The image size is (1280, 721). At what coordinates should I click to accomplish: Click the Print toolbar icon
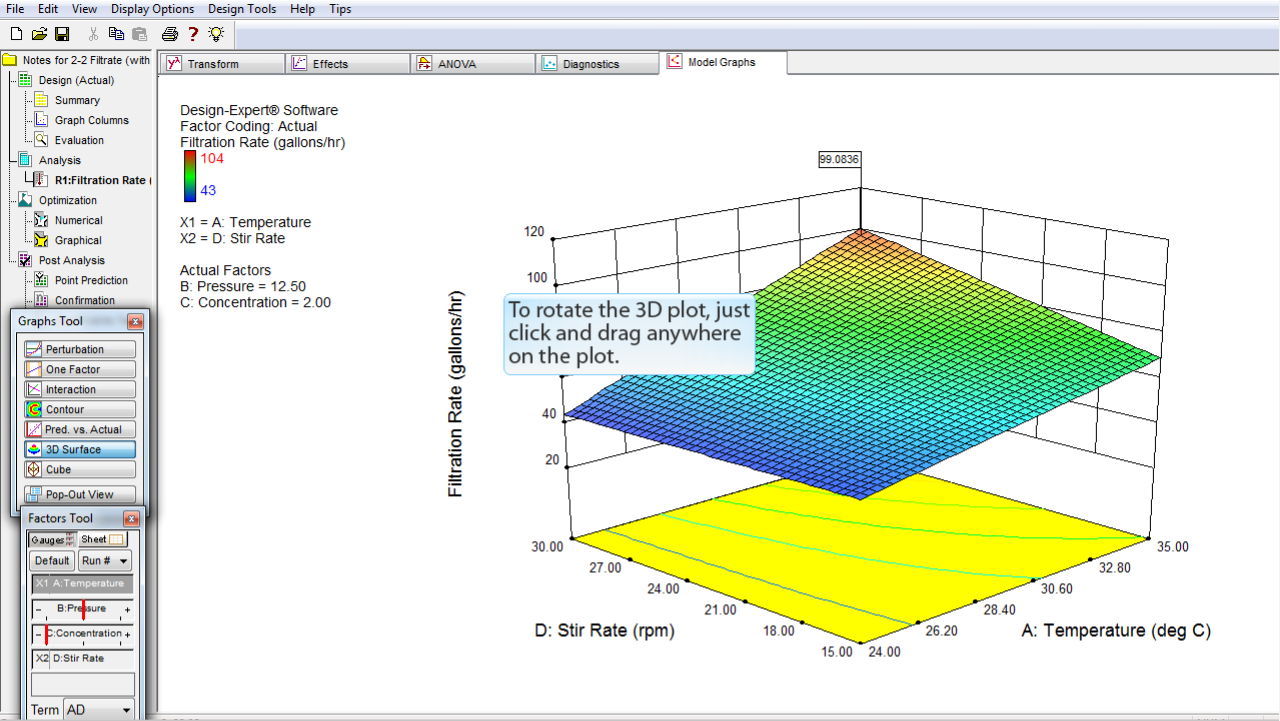tap(170, 34)
